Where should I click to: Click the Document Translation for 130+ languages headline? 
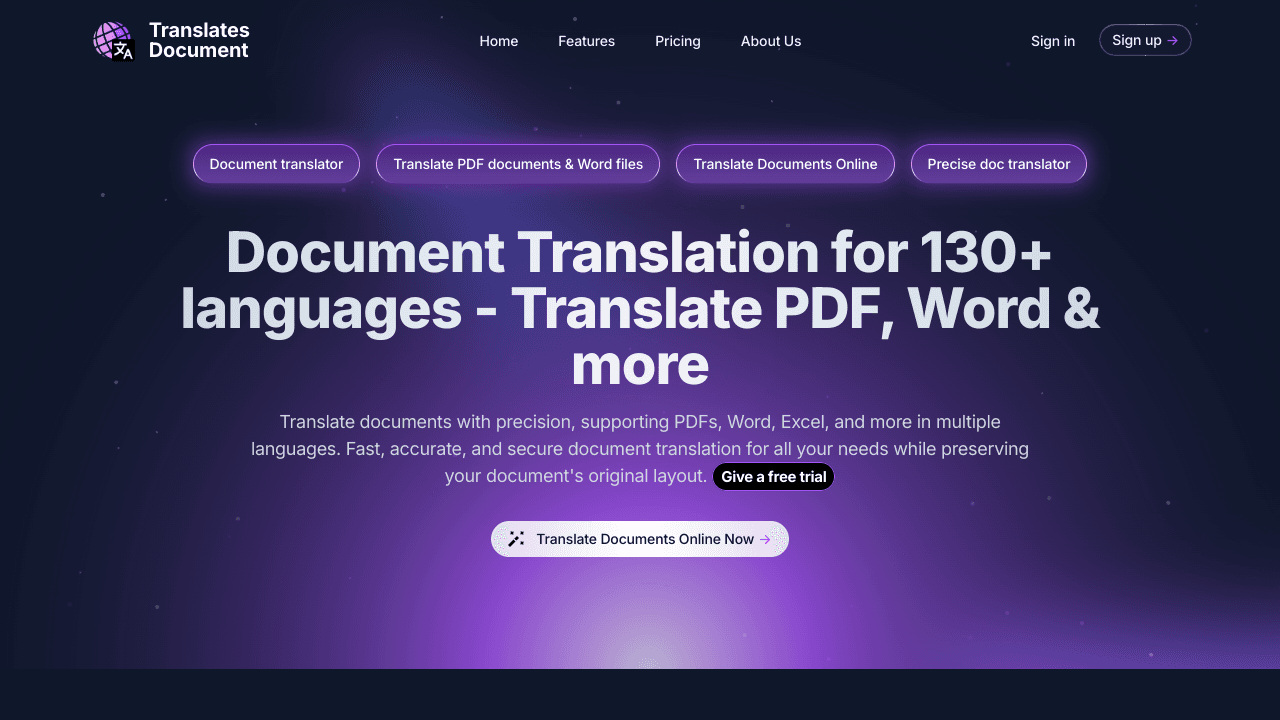[x=640, y=308]
